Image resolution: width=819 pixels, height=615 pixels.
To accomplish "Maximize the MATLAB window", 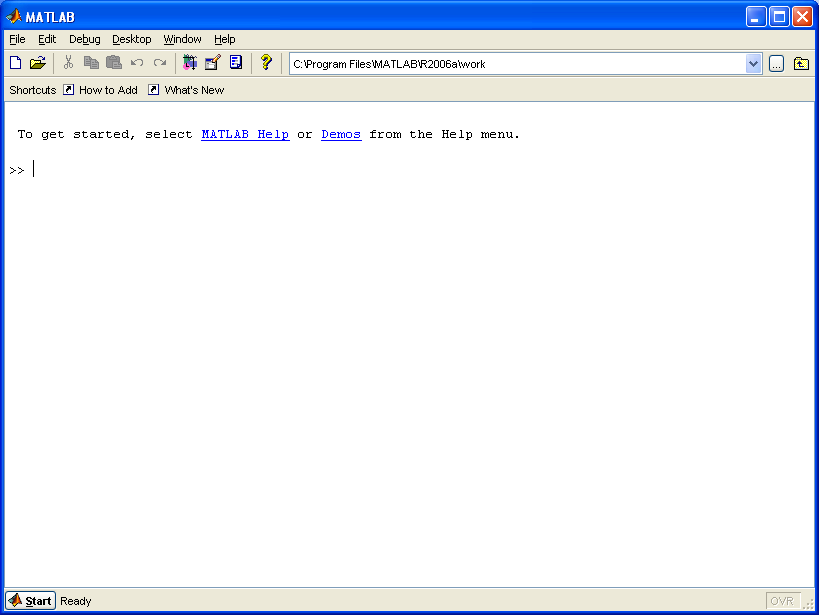I will click(x=779, y=17).
